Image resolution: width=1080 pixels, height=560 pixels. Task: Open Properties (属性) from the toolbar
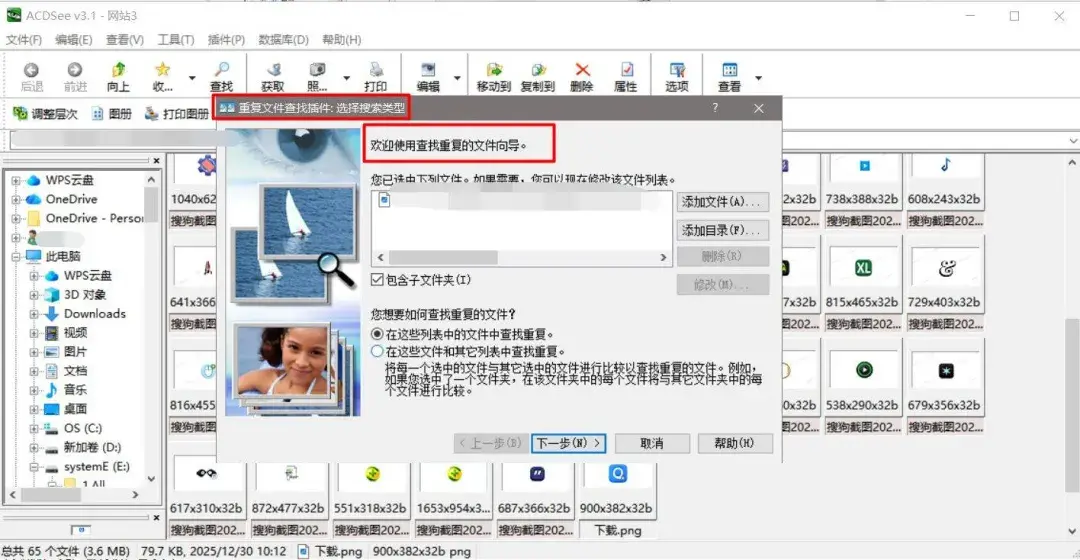[626, 76]
